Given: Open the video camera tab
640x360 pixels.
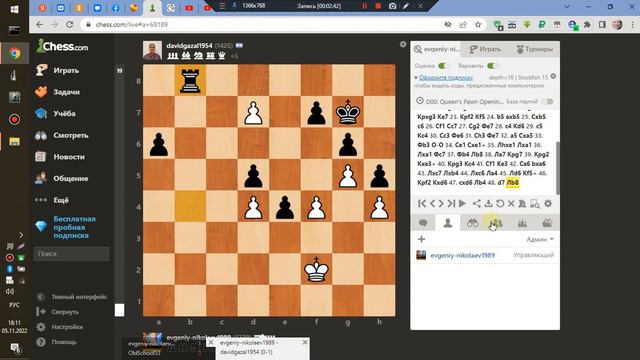Looking at the screenshot, I should [x=547, y=223].
